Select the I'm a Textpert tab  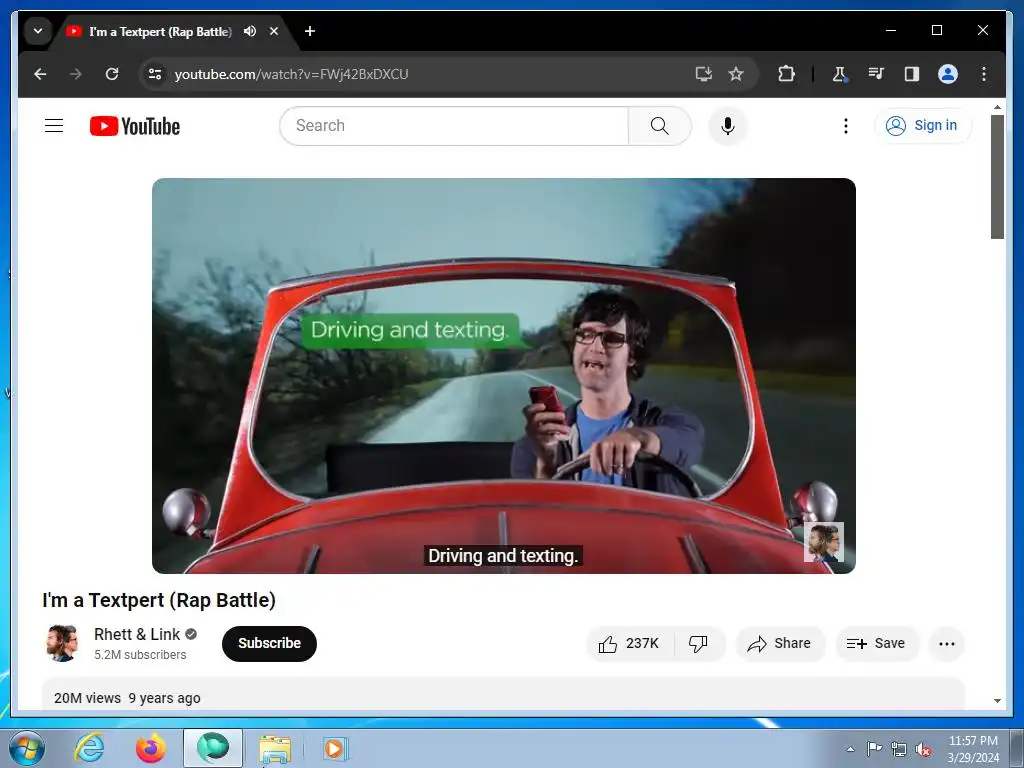[160, 31]
